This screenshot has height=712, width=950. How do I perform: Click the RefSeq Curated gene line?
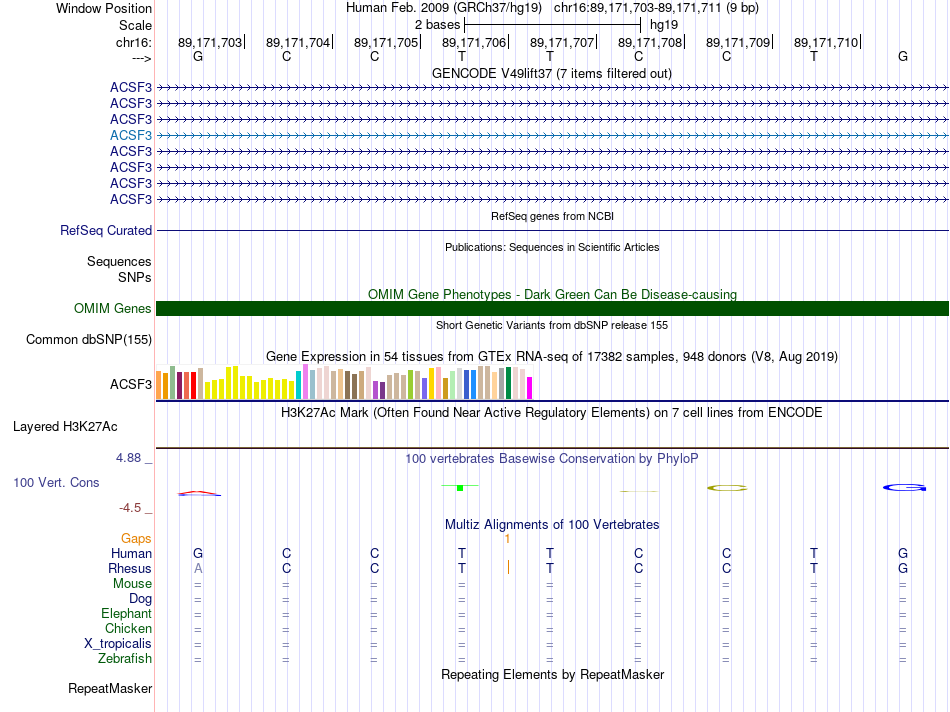[552, 231]
